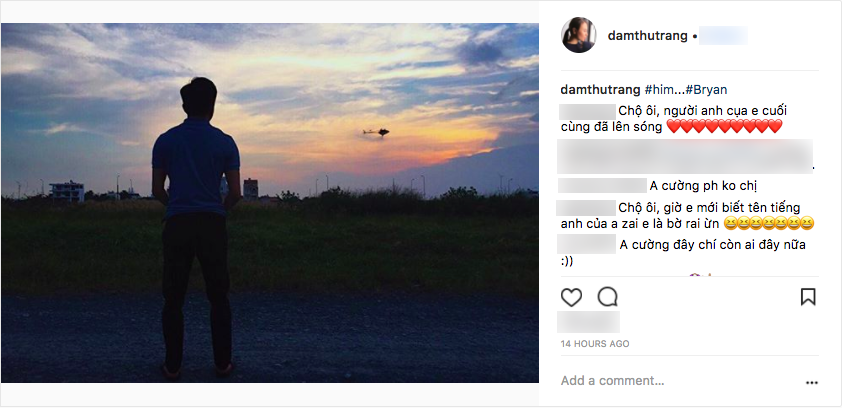The height and width of the screenshot is (408, 842).
Task: Click the '14 HOURS AGO' timestamp
Action: (594, 344)
